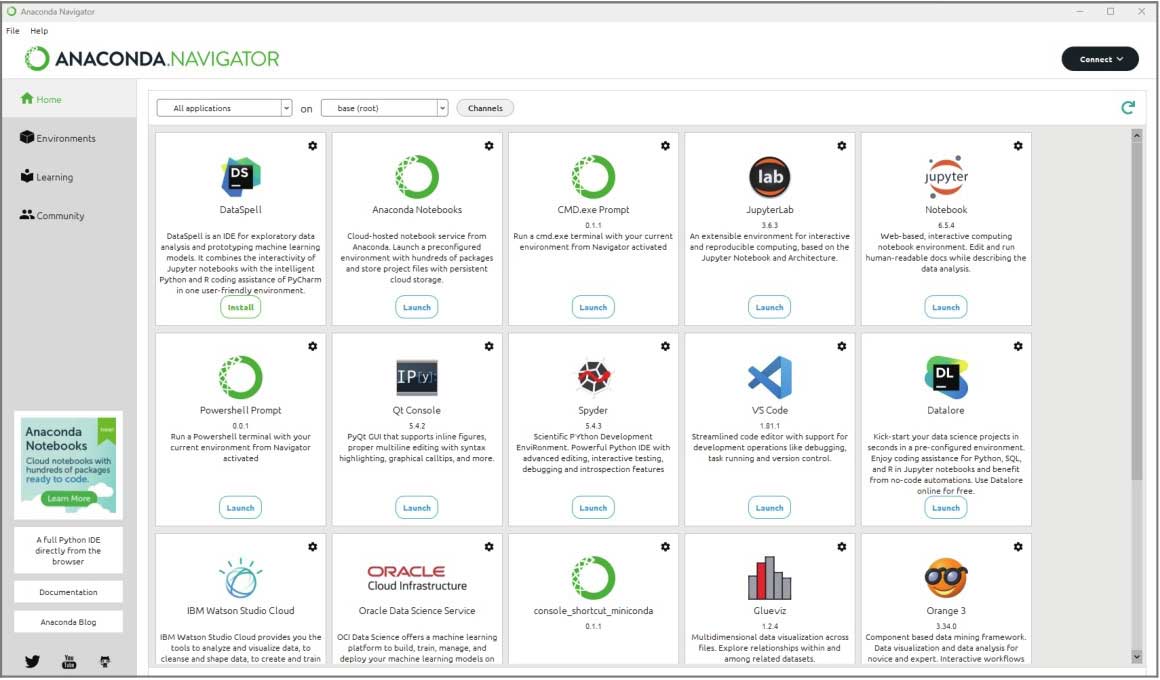Screen dimensions: 1160x680
Task: Launch Qt Console
Action: [x=417, y=508]
